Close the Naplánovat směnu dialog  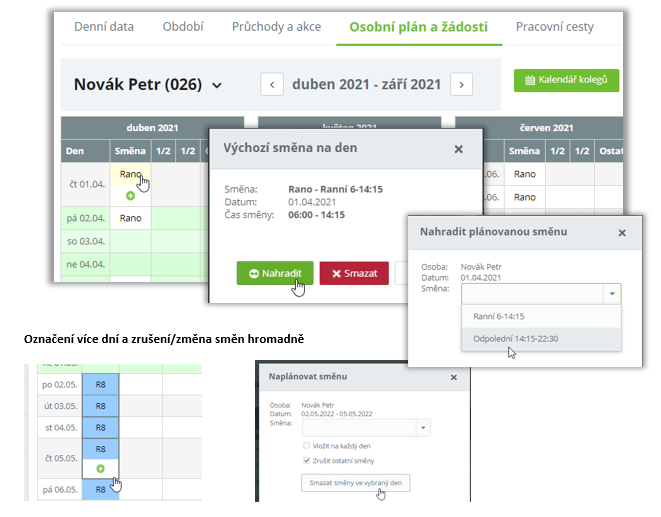pos(454,377)
